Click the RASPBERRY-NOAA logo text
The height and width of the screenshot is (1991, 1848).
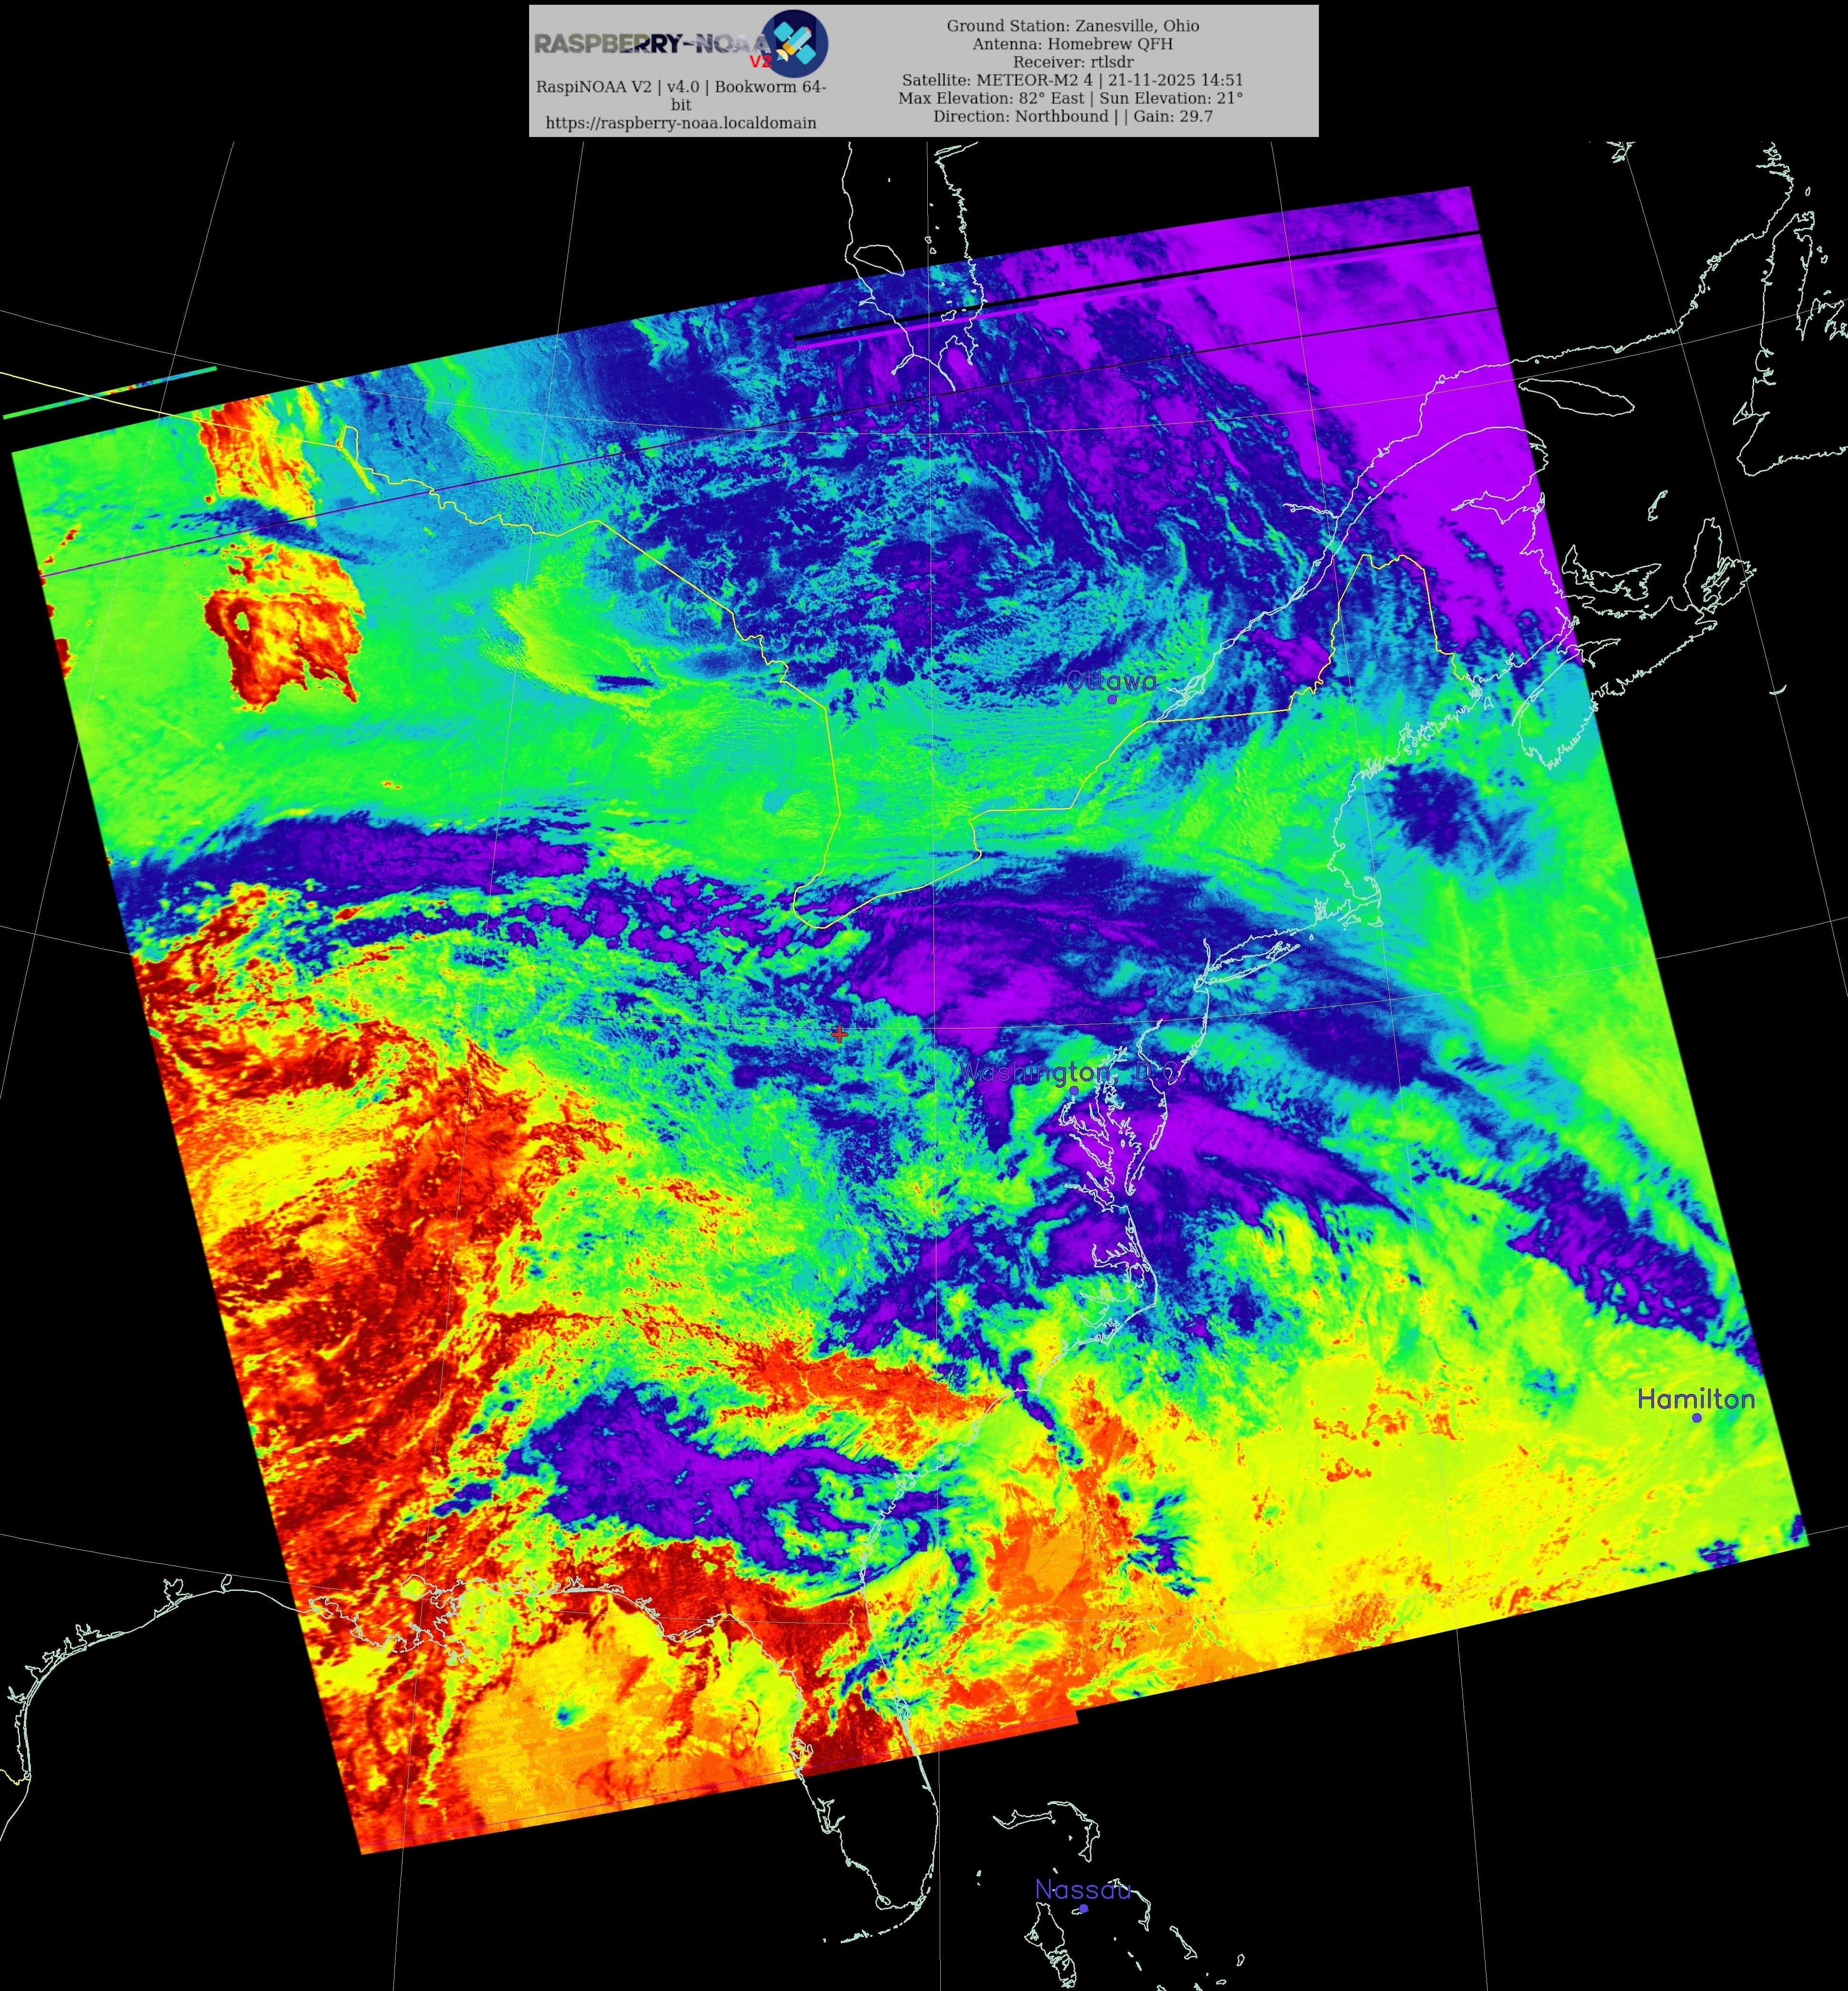[650, 43]
